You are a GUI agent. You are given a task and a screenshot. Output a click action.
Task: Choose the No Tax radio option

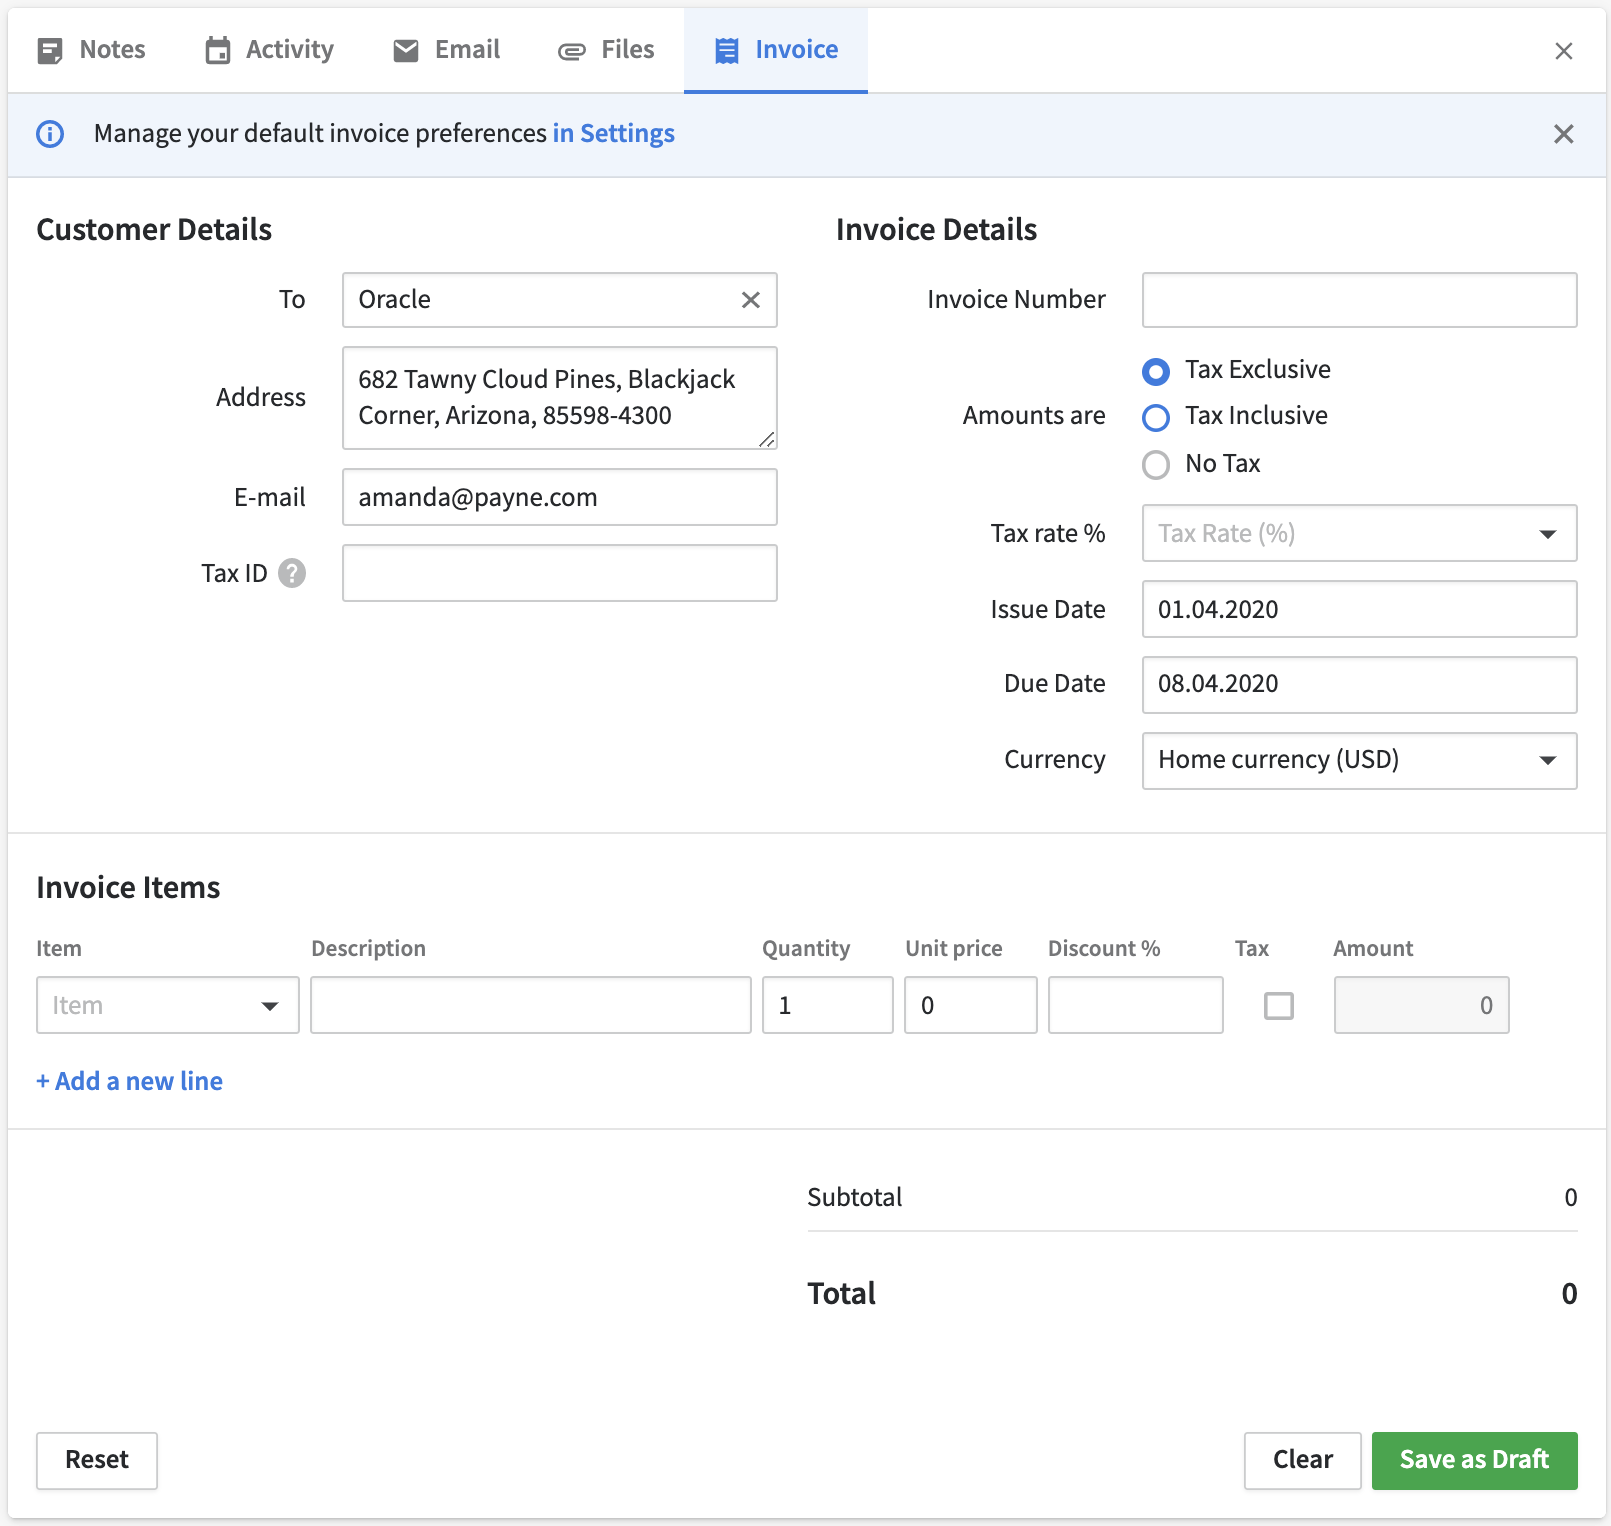point(1156,465)
